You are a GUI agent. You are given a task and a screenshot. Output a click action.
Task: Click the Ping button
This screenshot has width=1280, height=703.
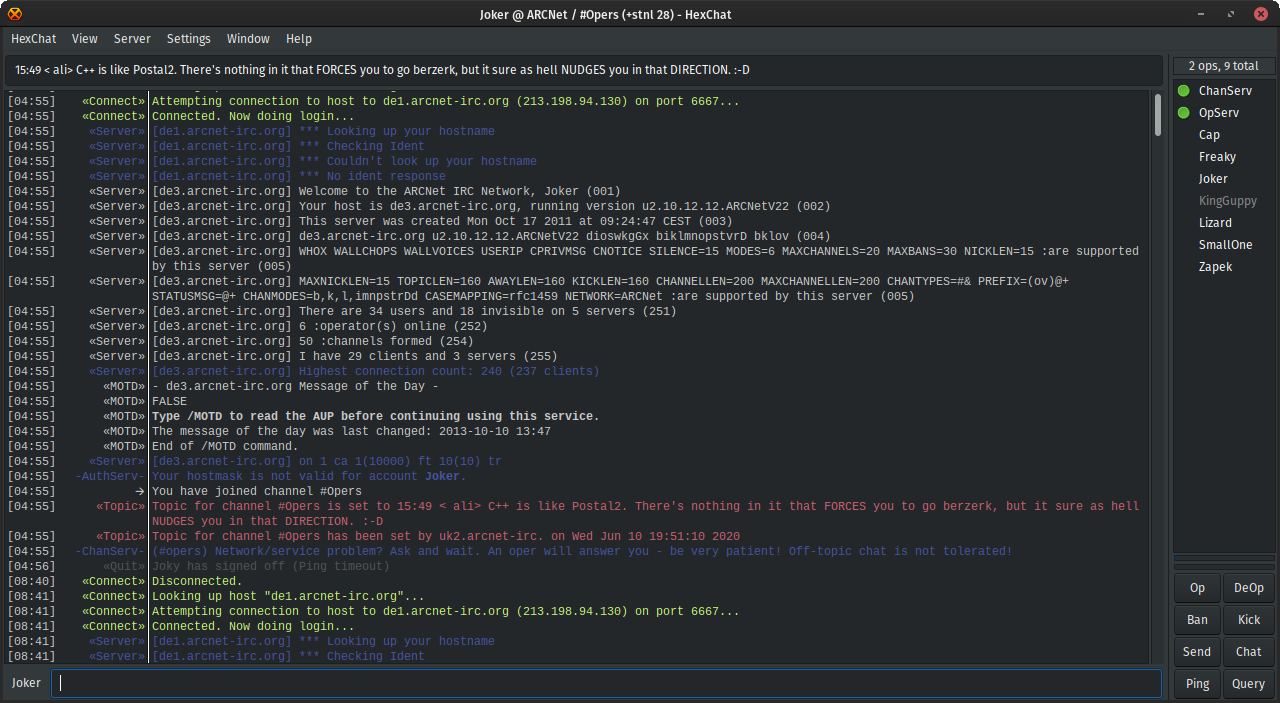click(1197, 684)
